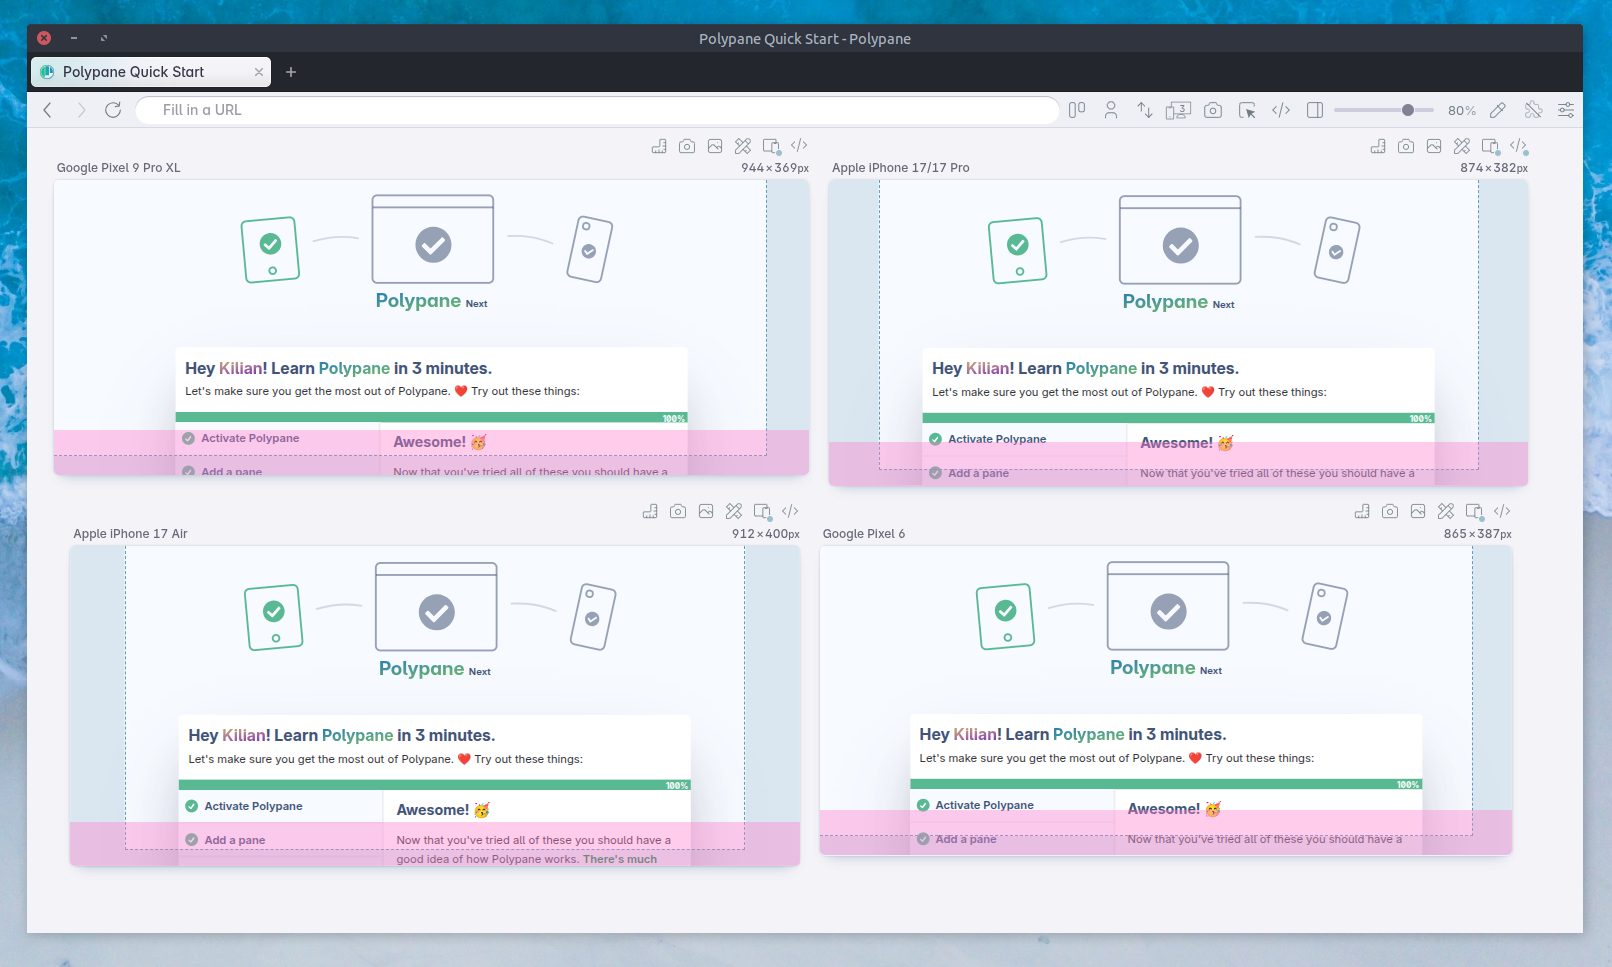Open devtools for iPhone 17 Air pane
Screen dimensions: 1612x967
(x=790, y=511)
